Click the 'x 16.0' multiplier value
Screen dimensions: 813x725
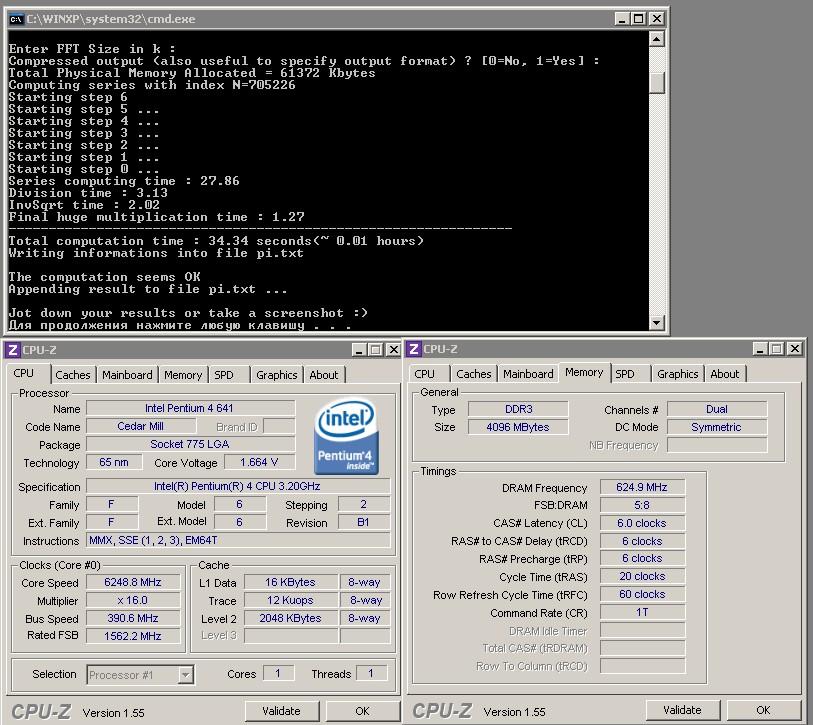click(x=133, y=601)
